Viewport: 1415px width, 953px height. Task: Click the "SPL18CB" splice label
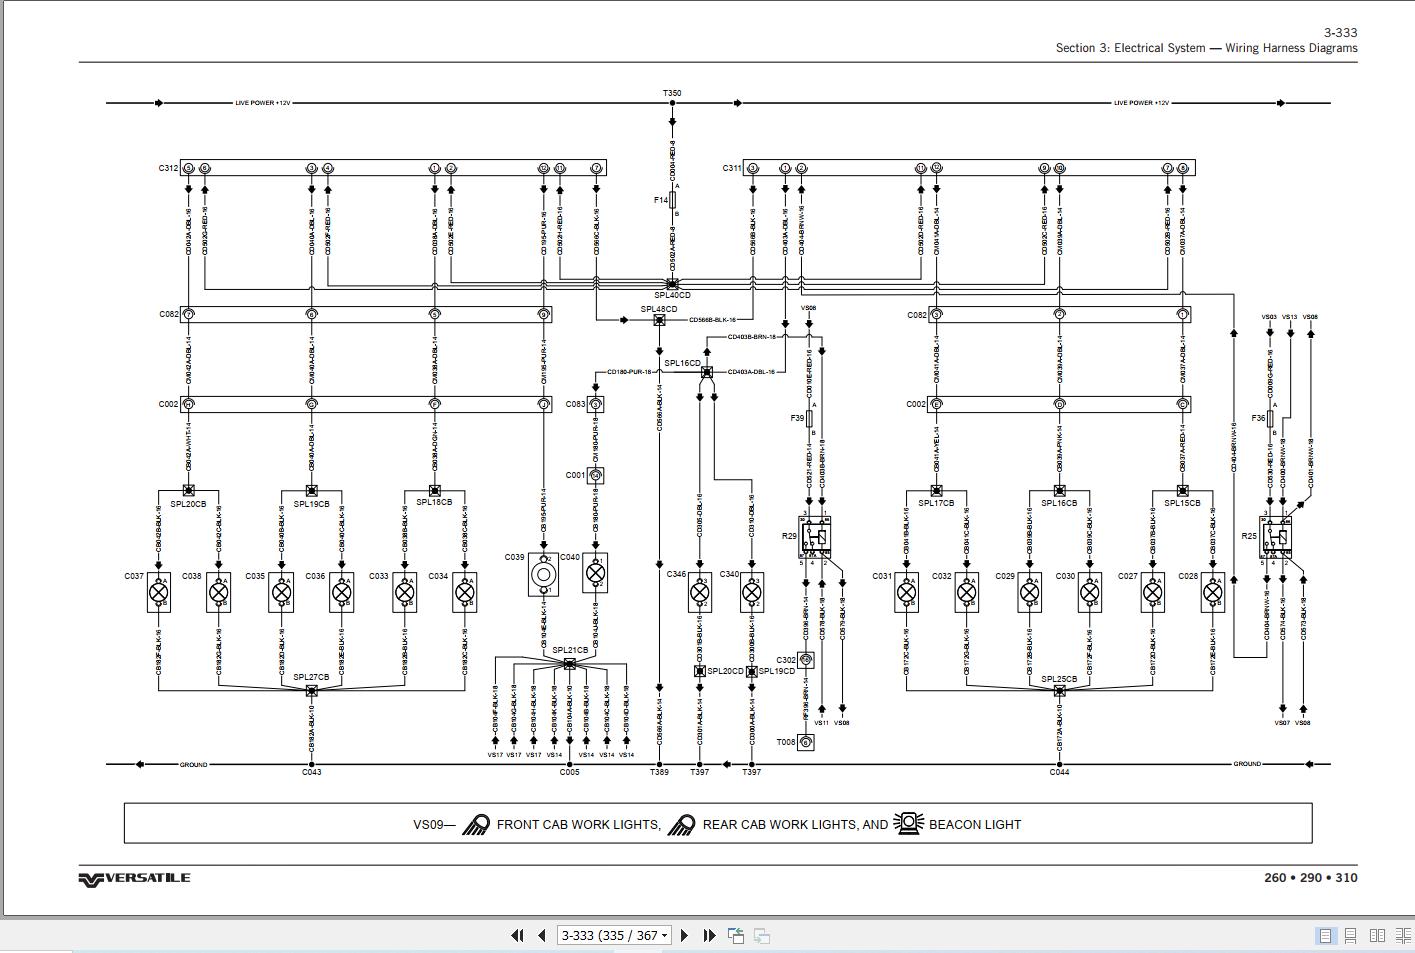tap(434, 502)
